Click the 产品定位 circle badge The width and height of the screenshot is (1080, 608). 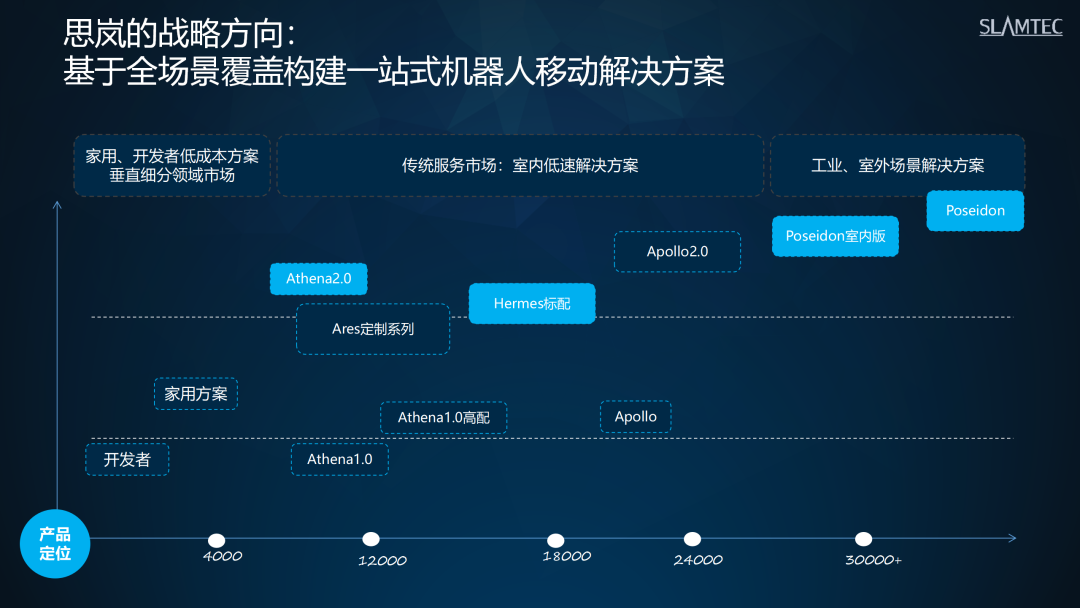point(55,544)
